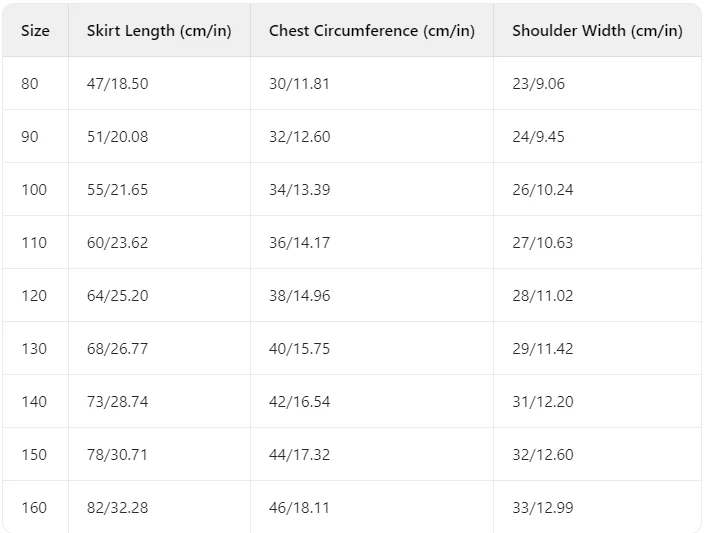Click the size 100 row label

pos(34,190)
